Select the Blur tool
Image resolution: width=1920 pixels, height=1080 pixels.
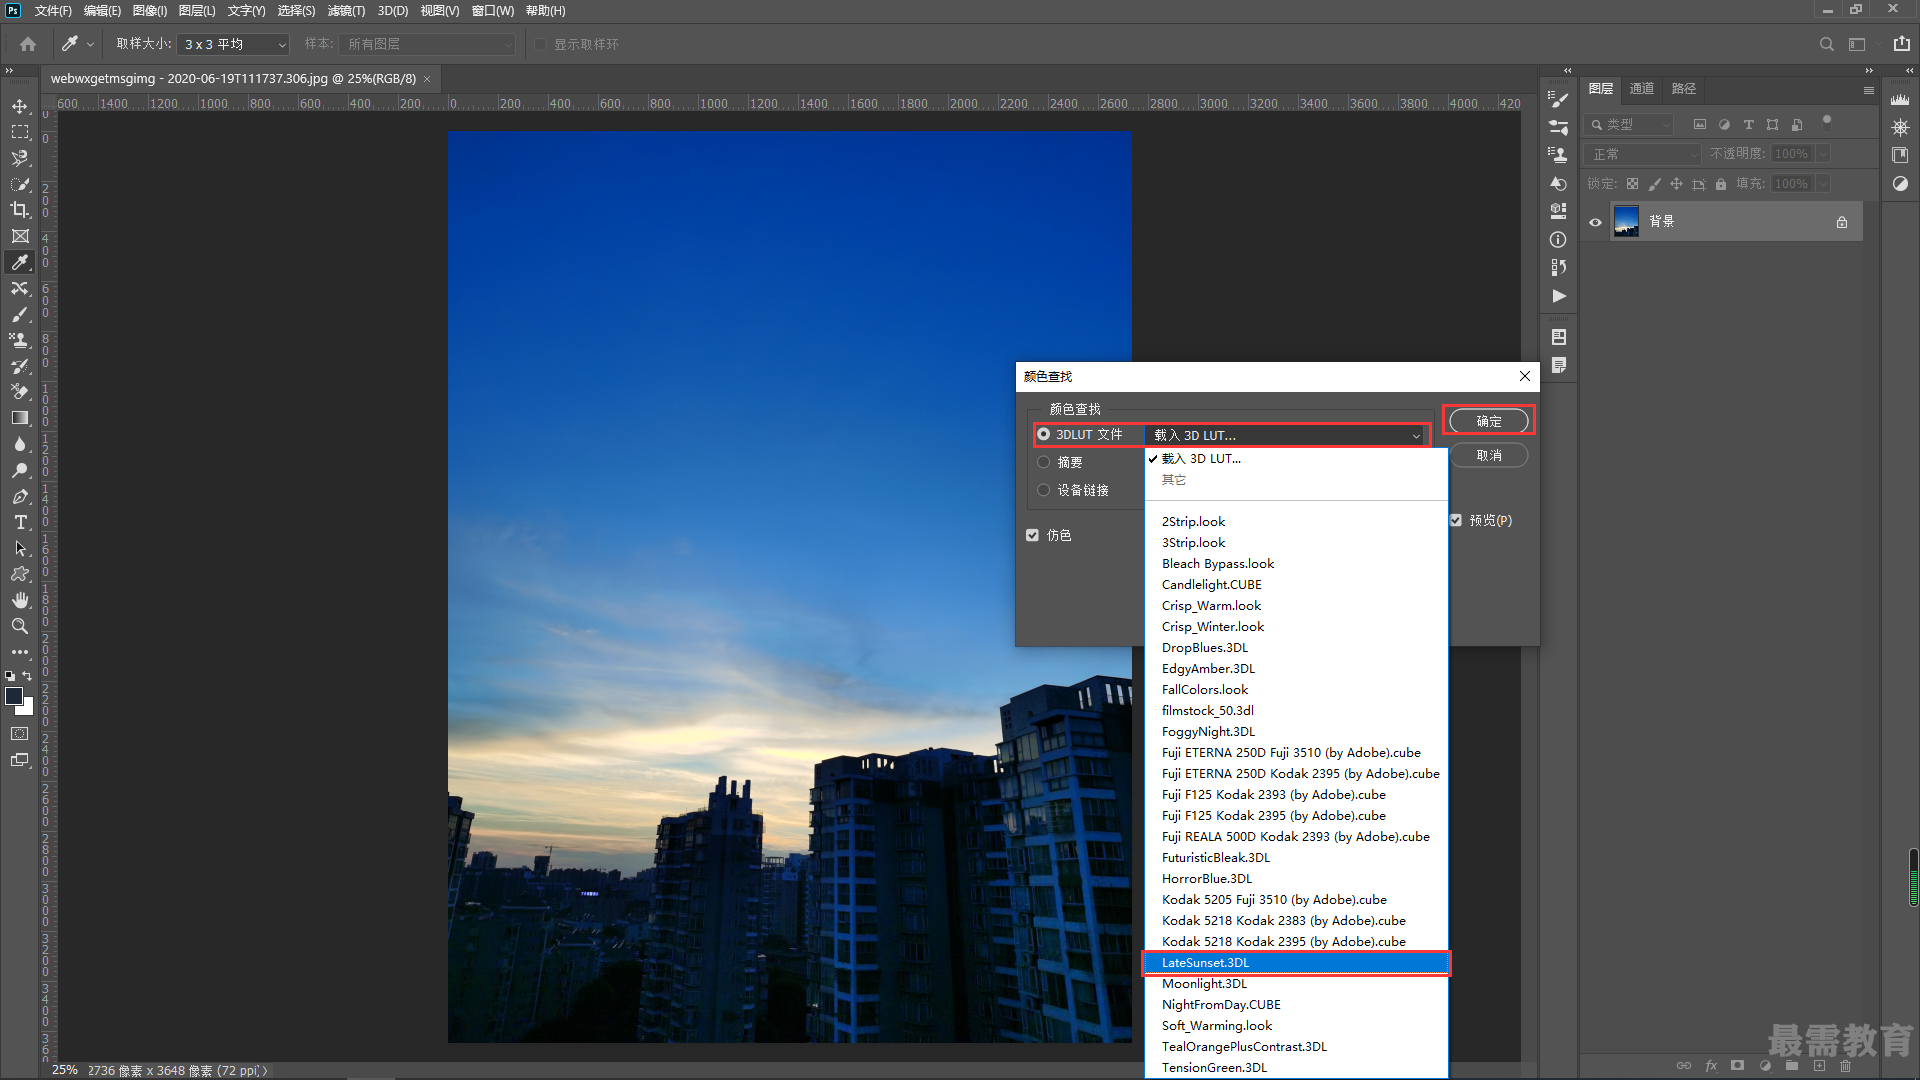[x=20, y=444]
